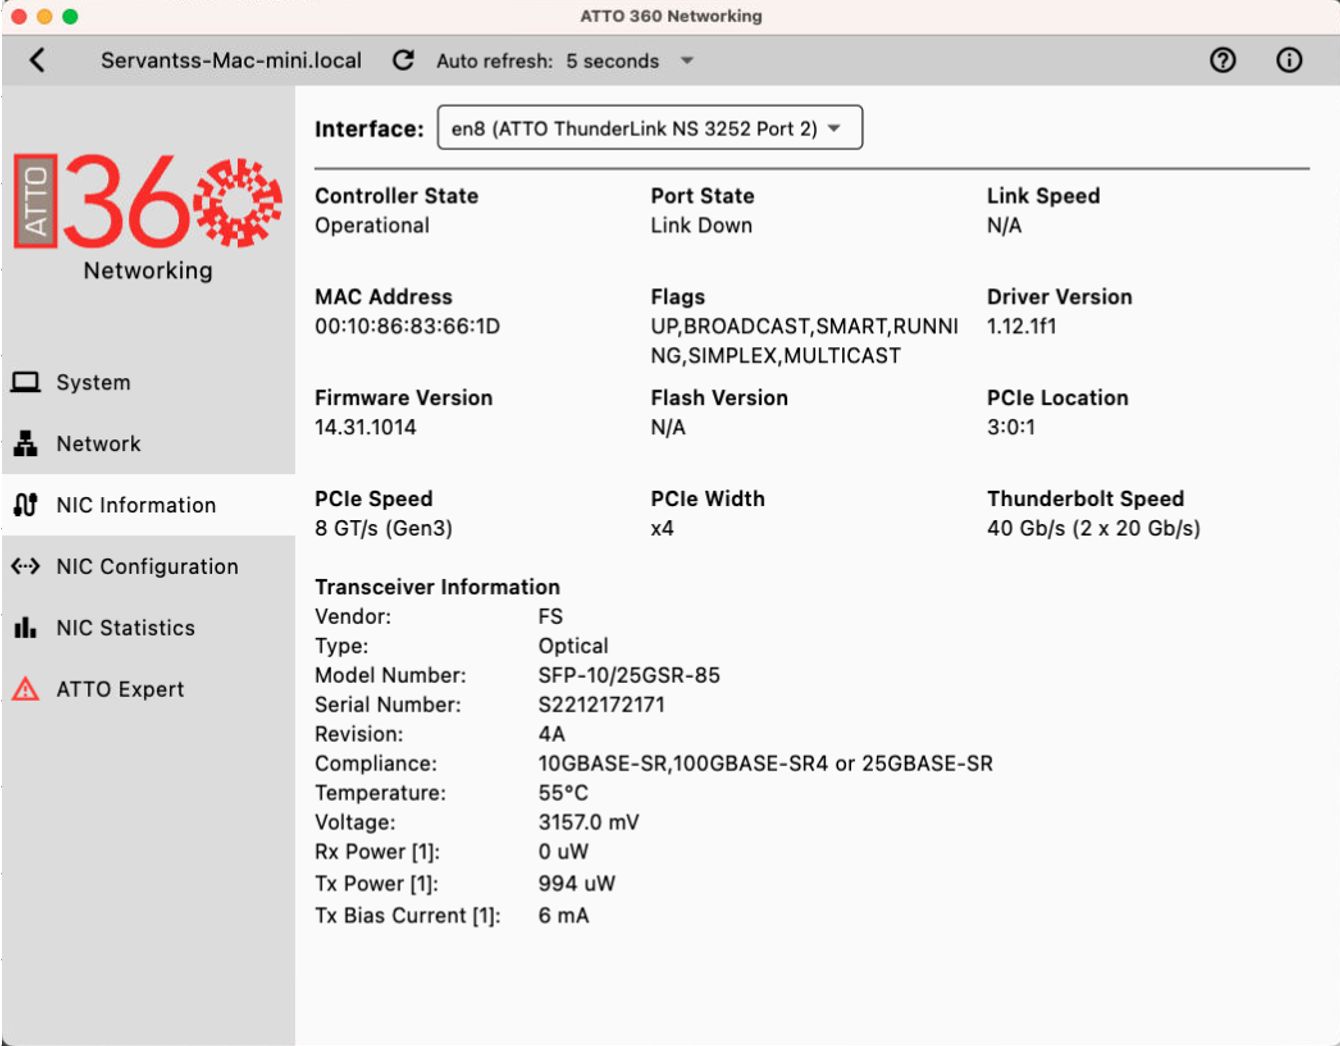Click the temperature value 55°C
Screen dimensions: 1340x1046
(563, 793)
